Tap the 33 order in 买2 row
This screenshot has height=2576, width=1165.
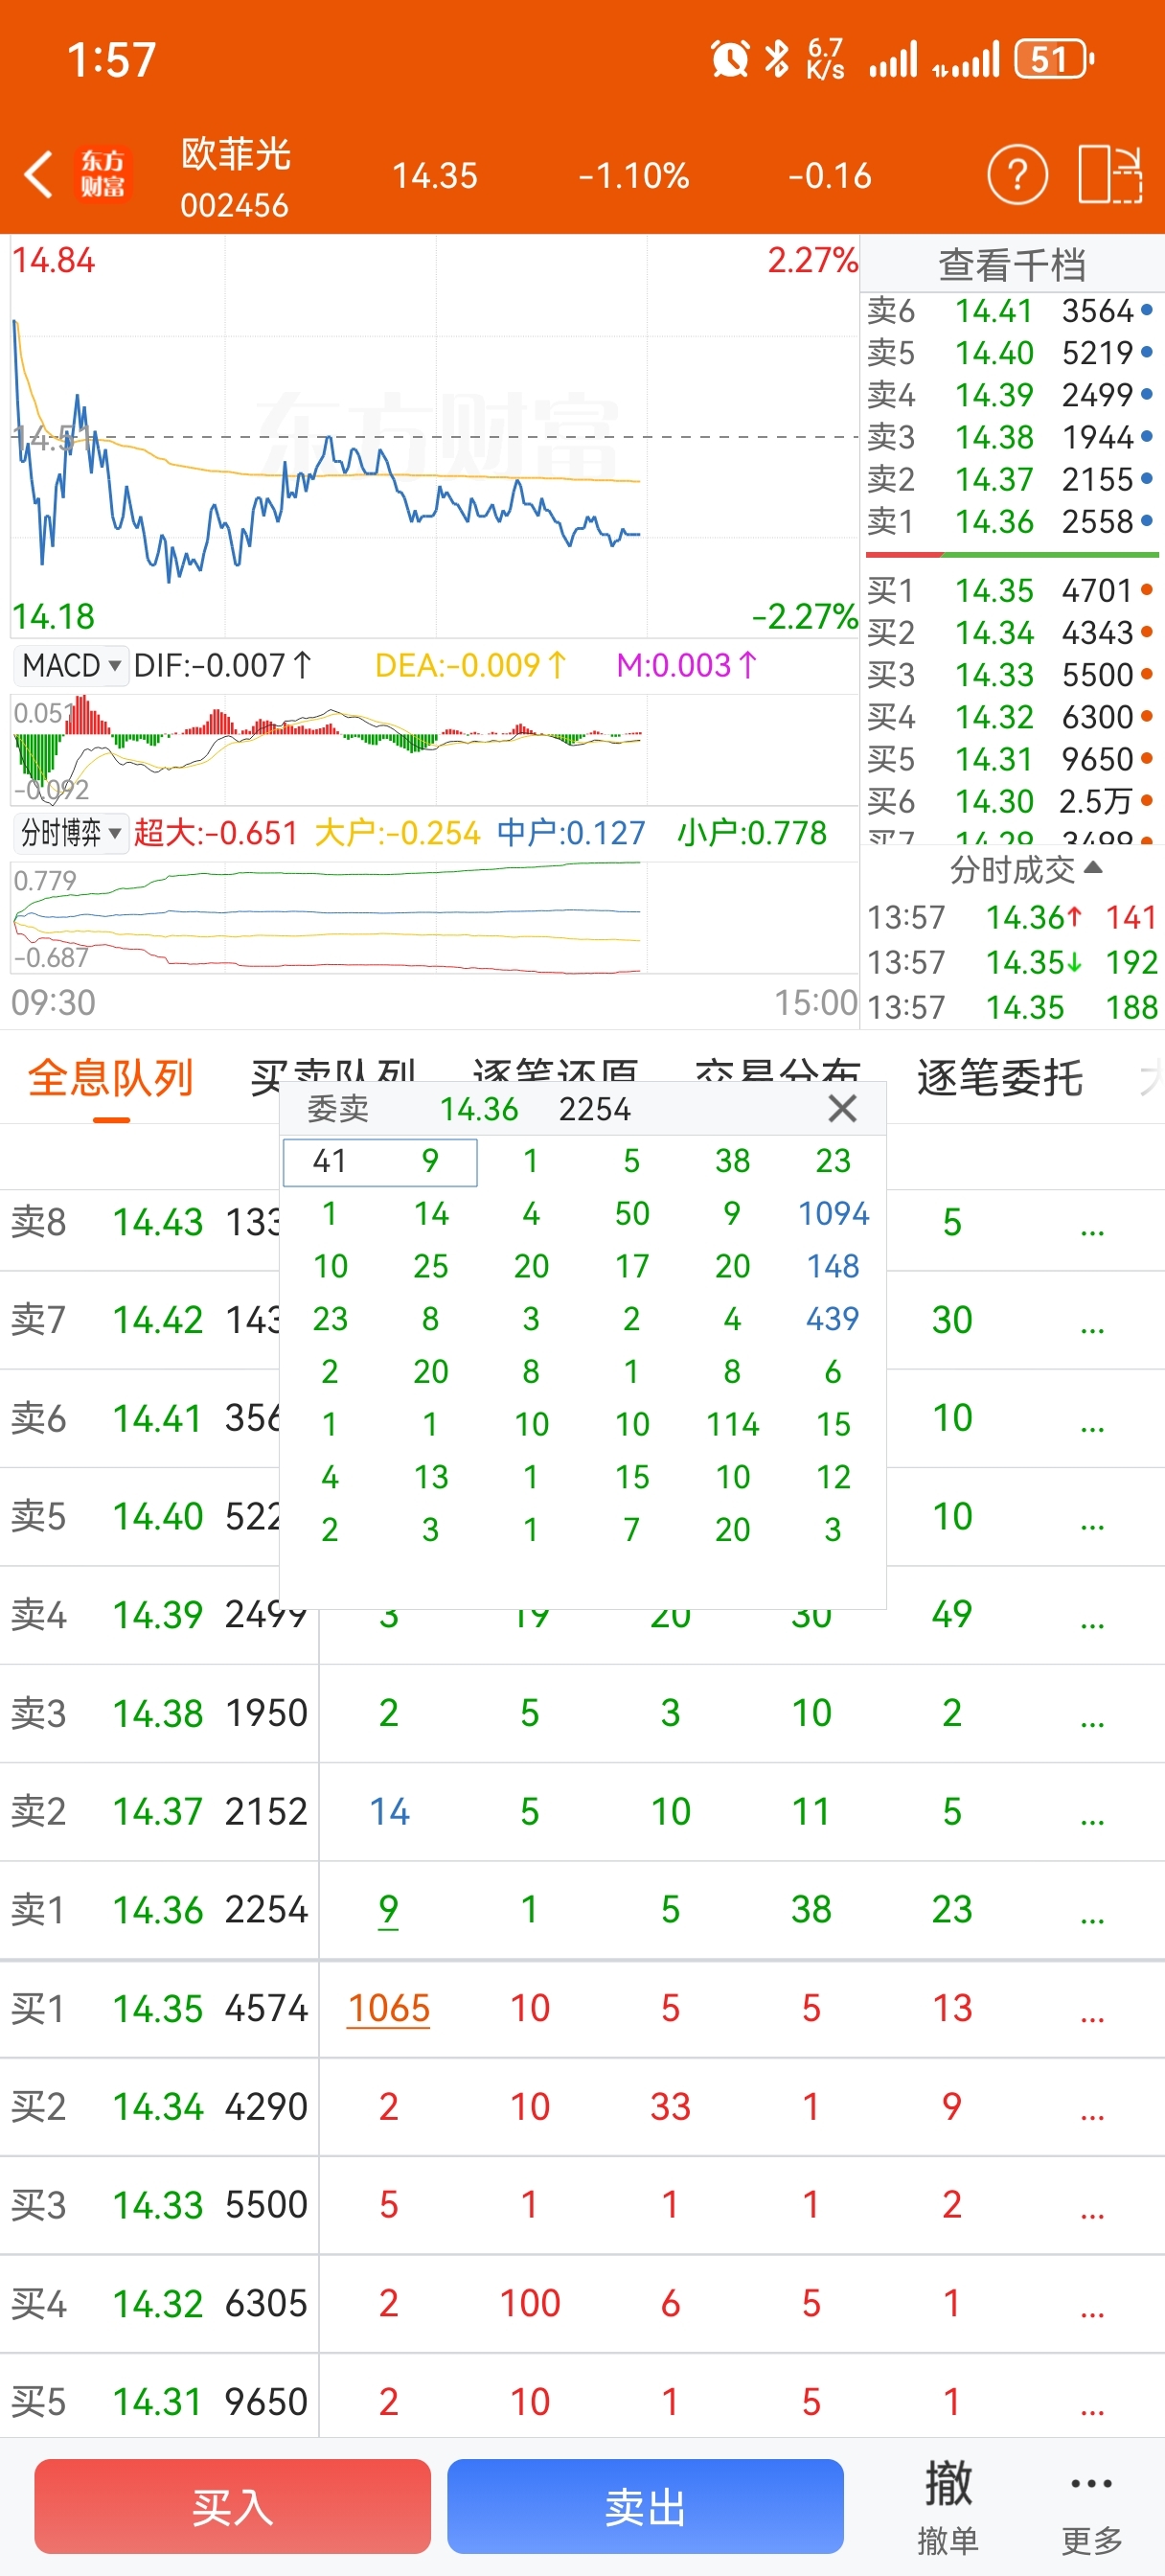[x=670, y=2107]
